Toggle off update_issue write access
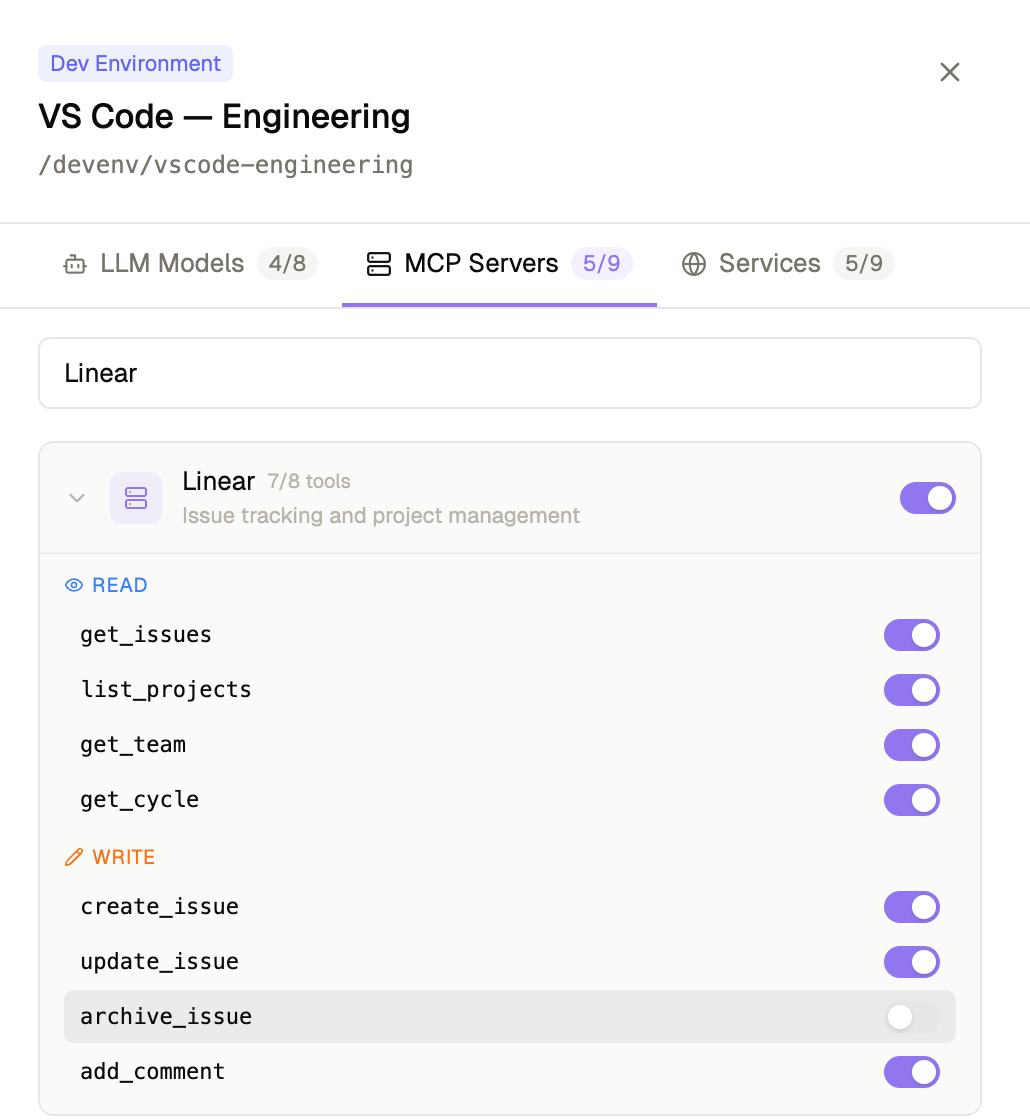The image size is (1030, 1120). coord(911,961)
